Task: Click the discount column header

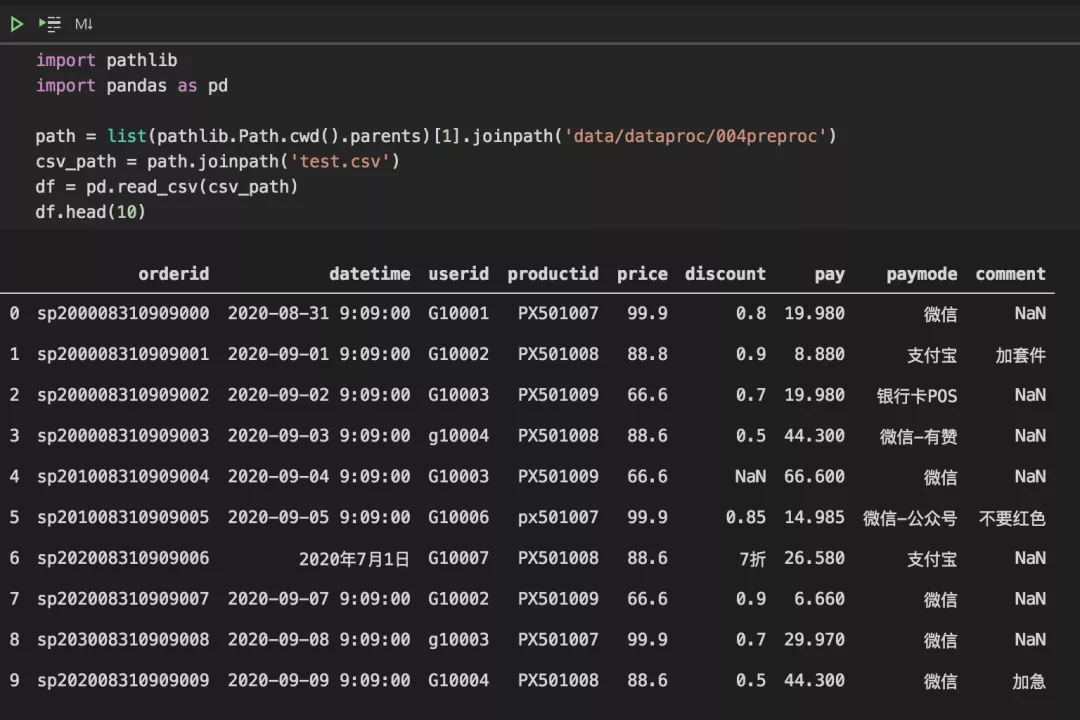Action: [725, 274]
